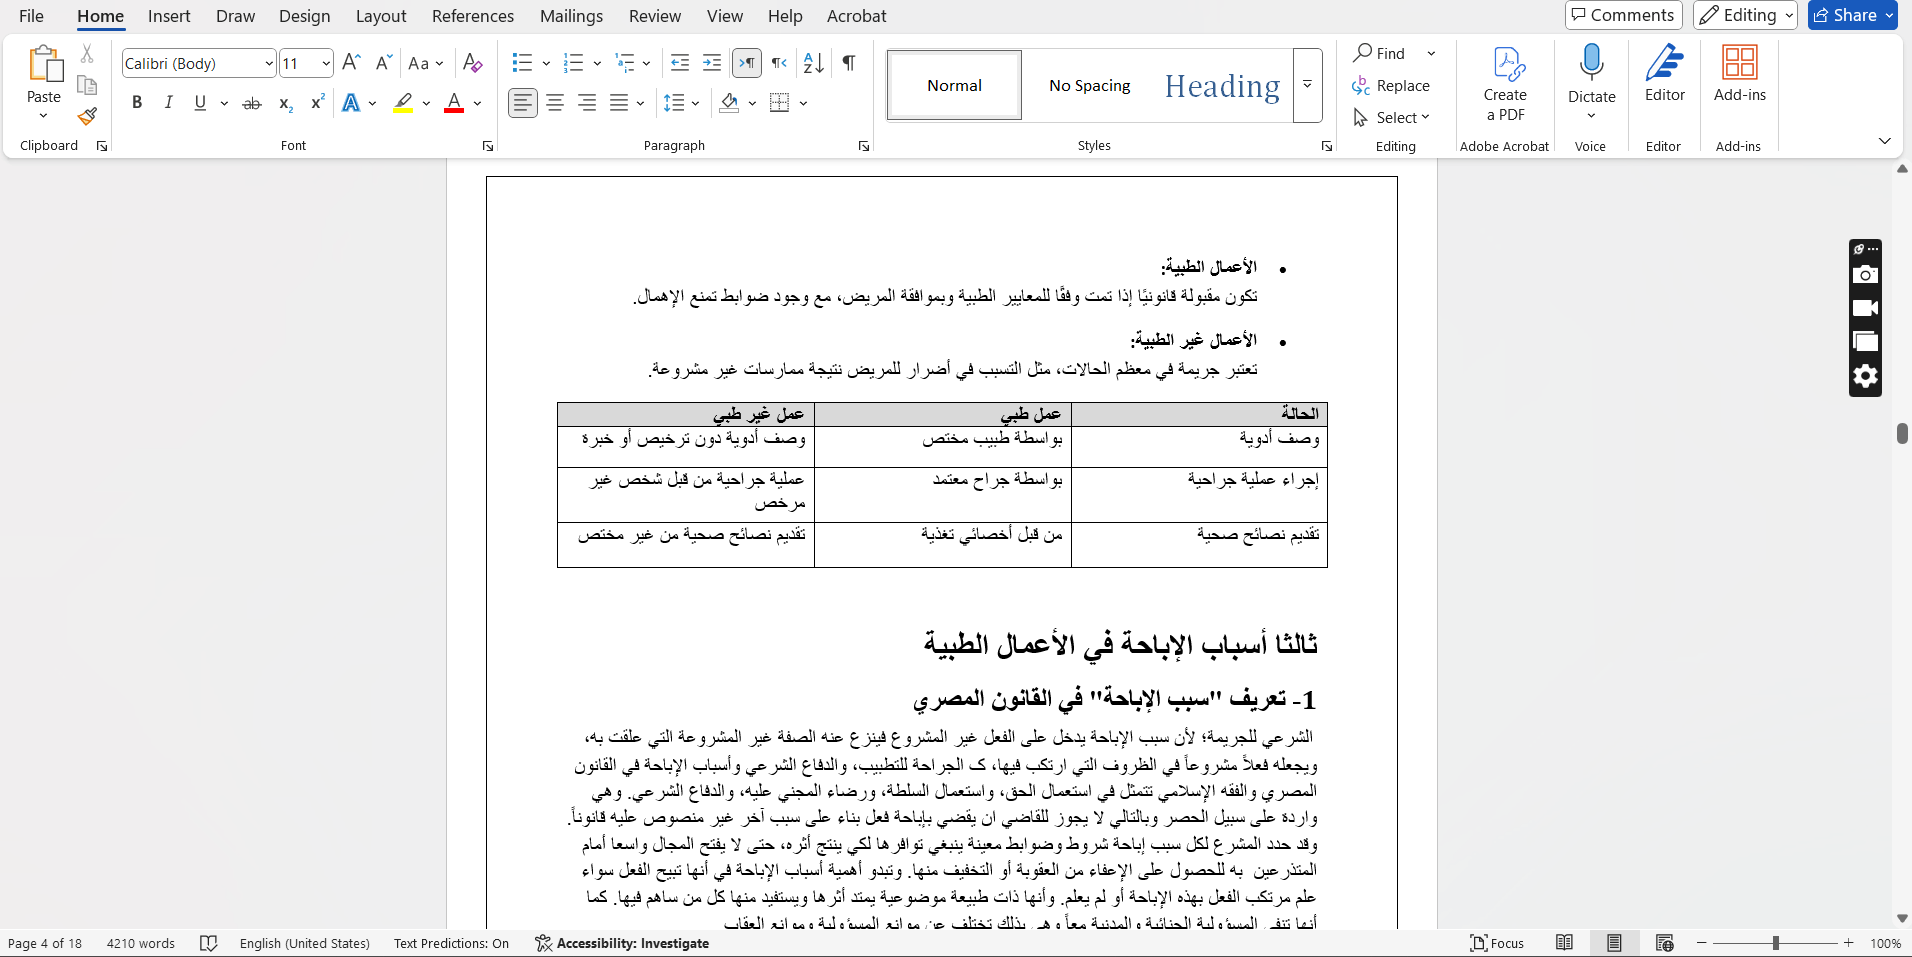Expand the Styles gallery more arrow
Viewport: 1912px width, 957px height.
click(x=1307, y=86)
